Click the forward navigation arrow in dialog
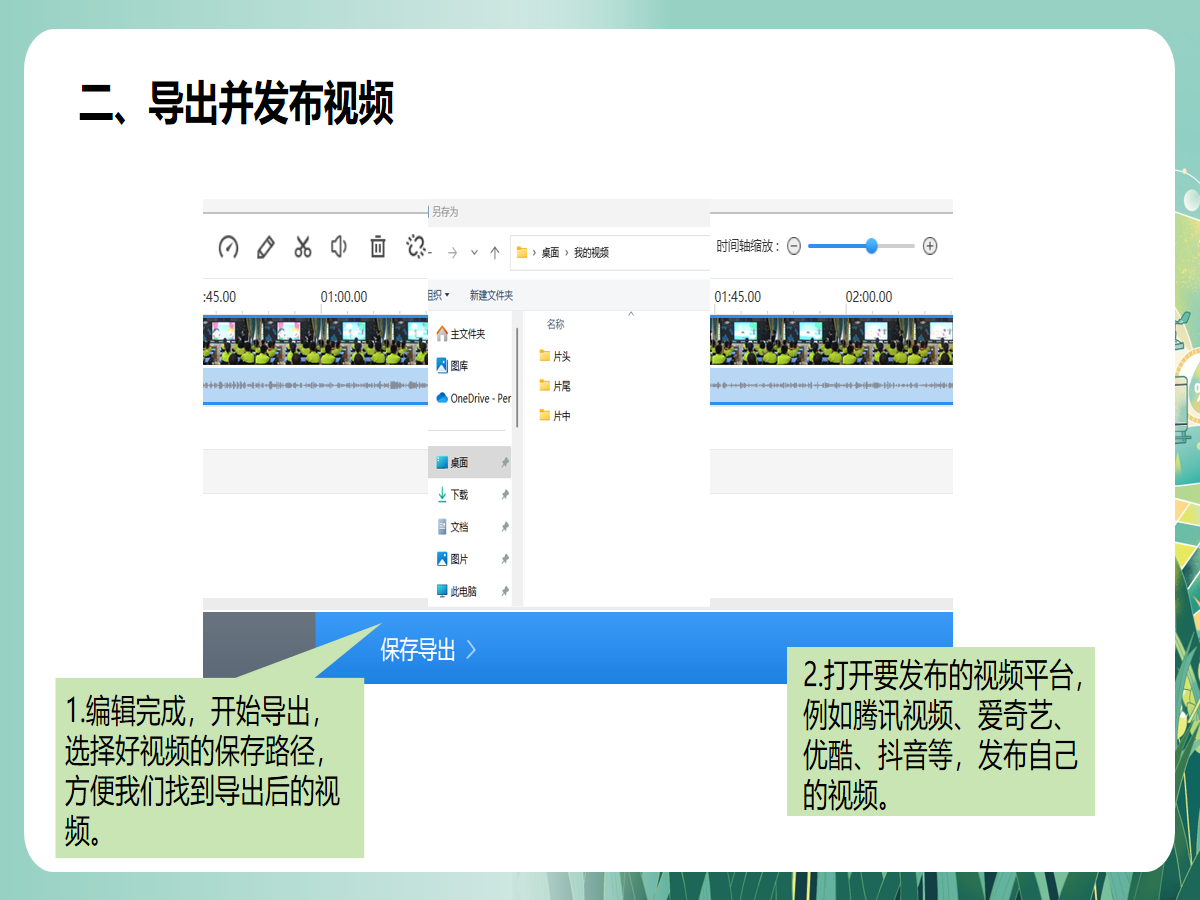The width and height of the screenshot is (1200, 900). [452, 253]
